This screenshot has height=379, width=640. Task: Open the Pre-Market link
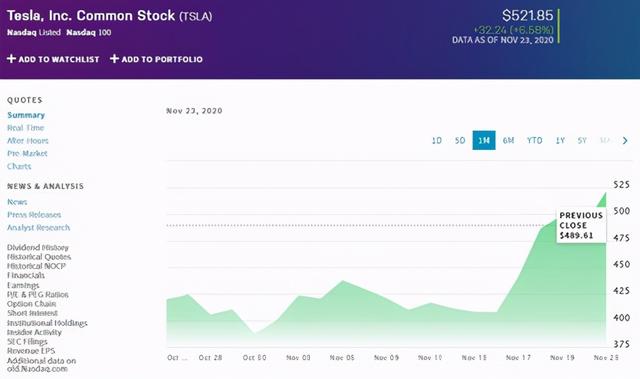tap(27, 153)
